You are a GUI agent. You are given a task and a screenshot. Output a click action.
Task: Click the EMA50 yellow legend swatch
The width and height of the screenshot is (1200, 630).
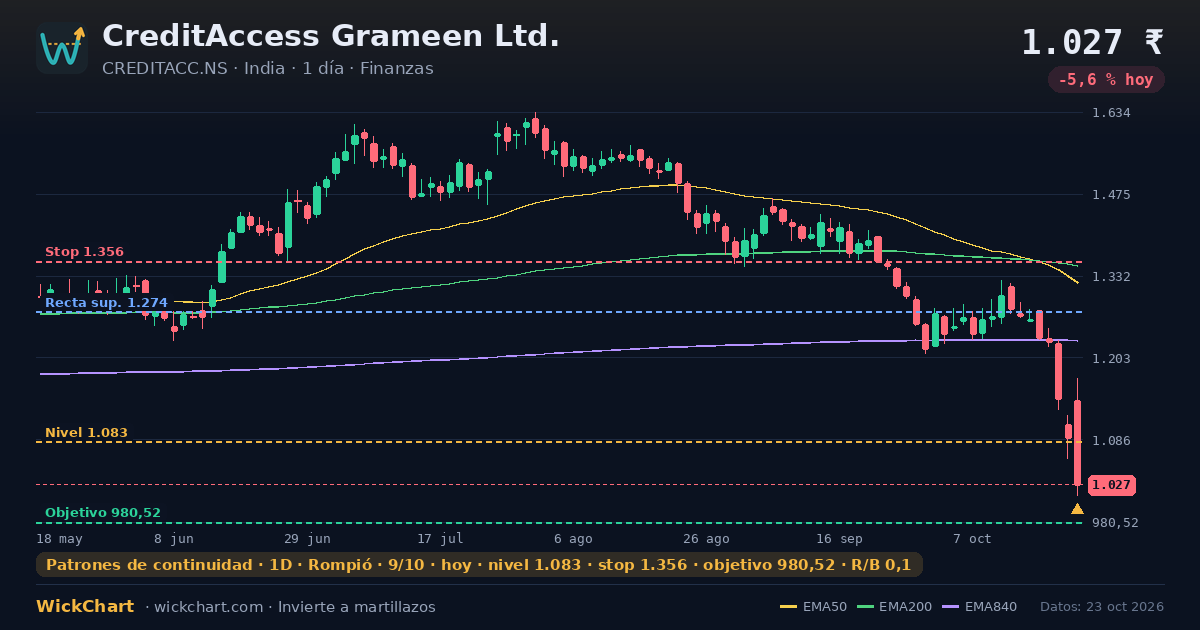point(788,607)
